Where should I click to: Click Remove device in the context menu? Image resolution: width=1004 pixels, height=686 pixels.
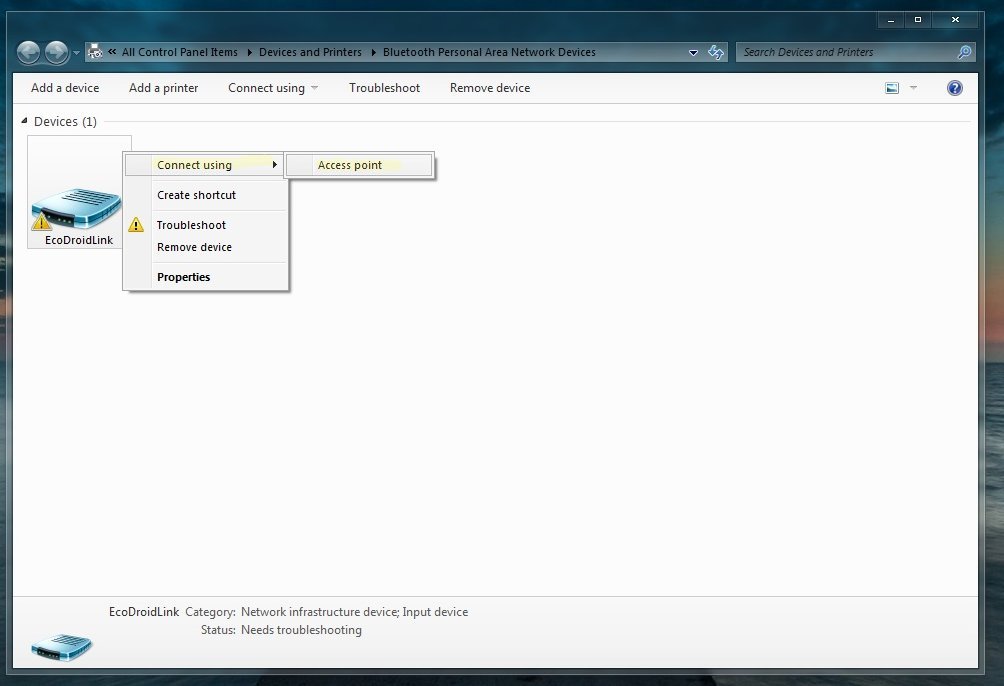click(194, 247)
